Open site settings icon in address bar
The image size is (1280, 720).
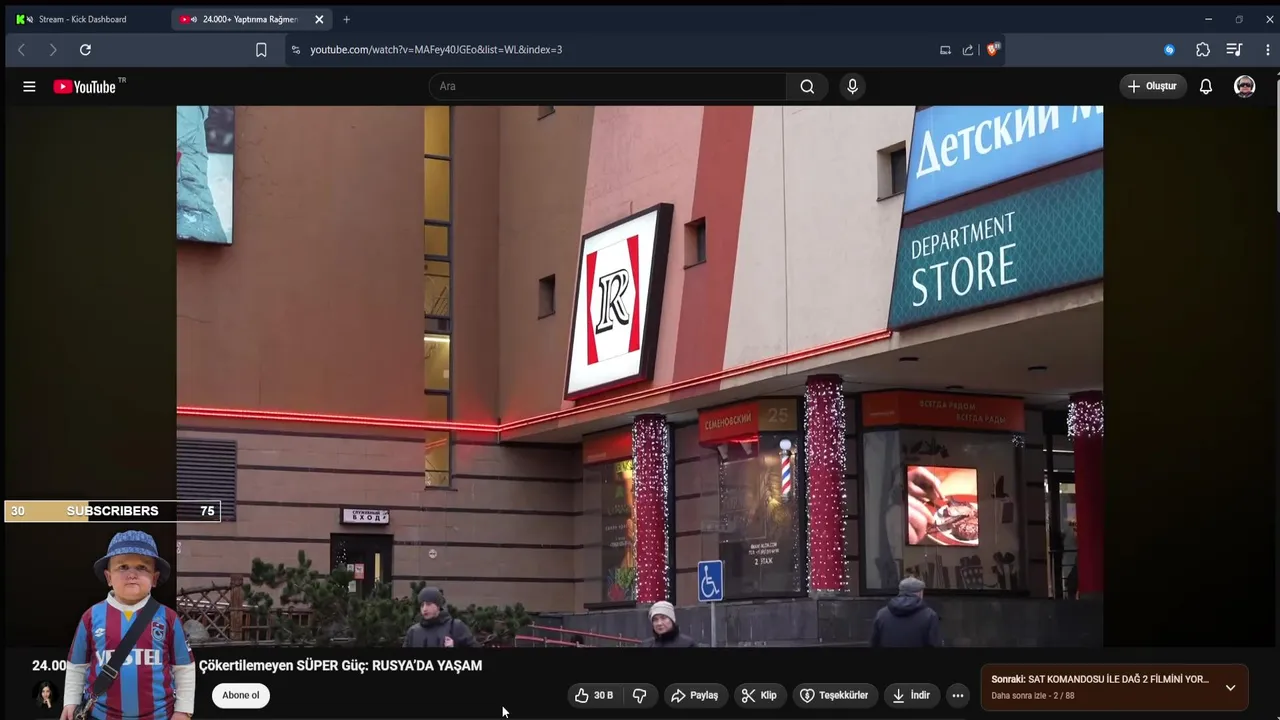[x=295, y=50]
